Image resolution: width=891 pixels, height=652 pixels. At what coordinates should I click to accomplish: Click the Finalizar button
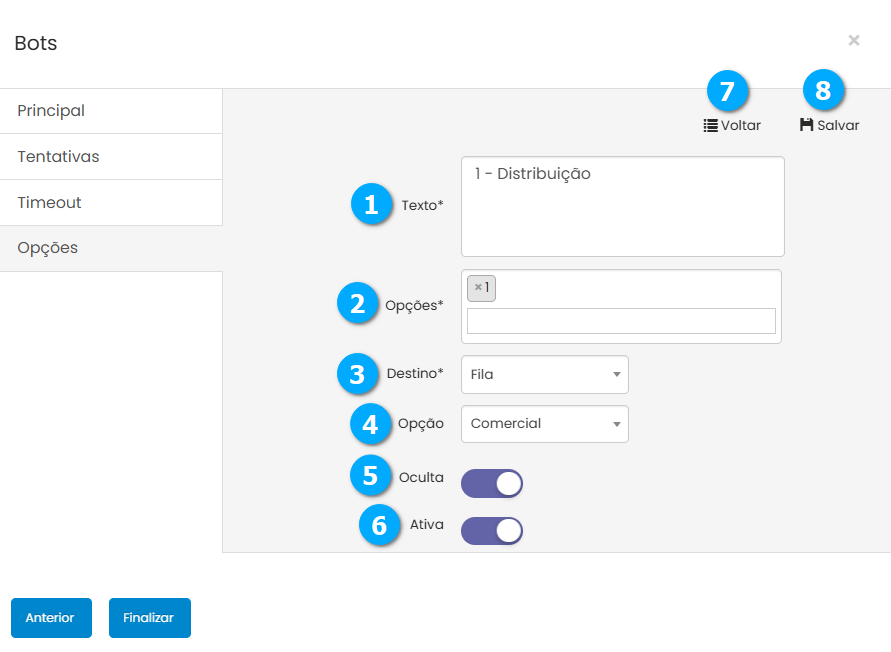point(149,618)
